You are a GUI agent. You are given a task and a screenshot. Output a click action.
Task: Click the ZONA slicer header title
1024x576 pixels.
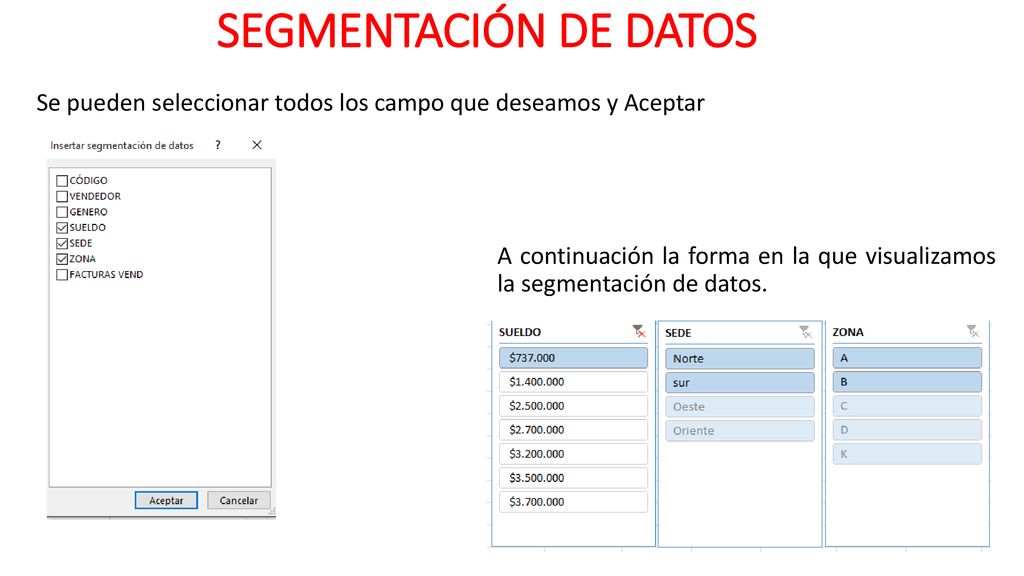[x=848, y=332]
